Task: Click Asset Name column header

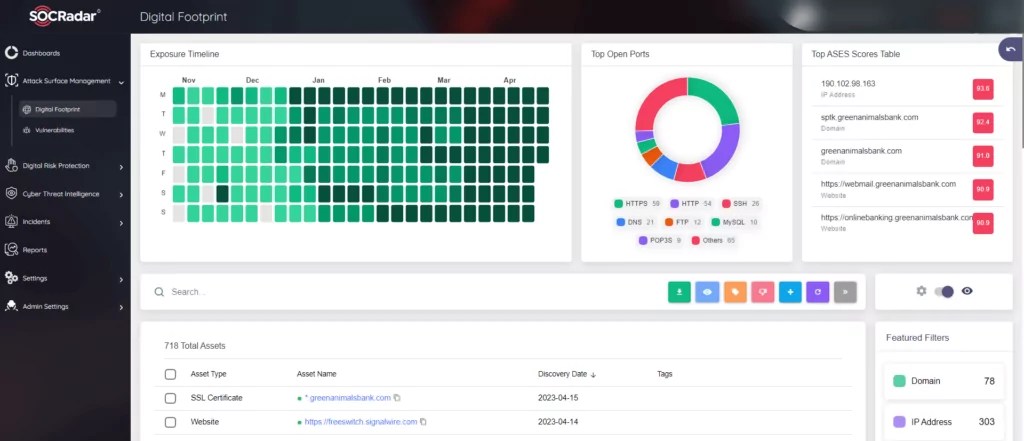Action: click(x=316, y=374)
